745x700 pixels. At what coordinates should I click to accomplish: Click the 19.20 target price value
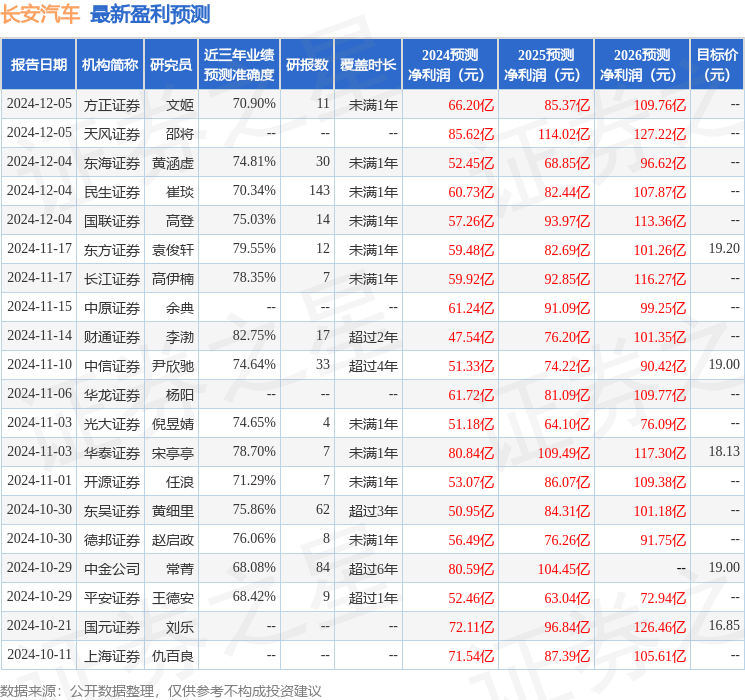pyautogui.click(x=724, y=248)
